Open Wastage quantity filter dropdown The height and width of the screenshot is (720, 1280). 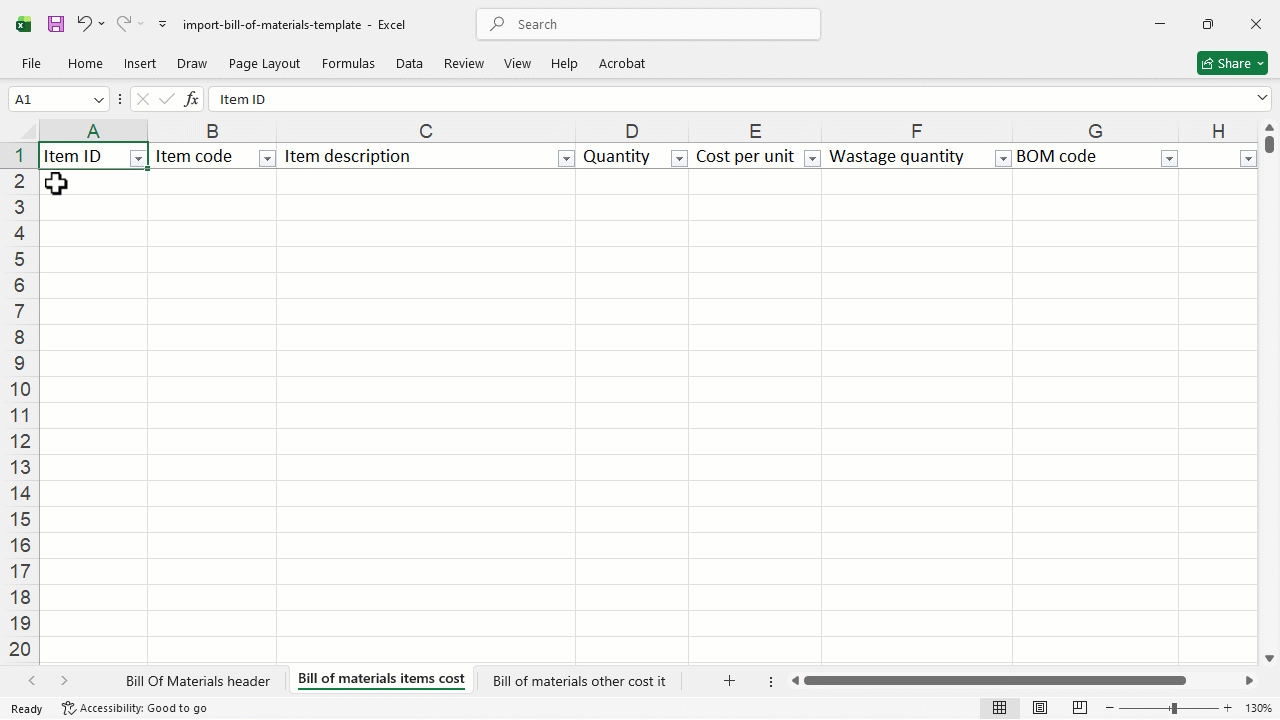tap(1003, 159)
